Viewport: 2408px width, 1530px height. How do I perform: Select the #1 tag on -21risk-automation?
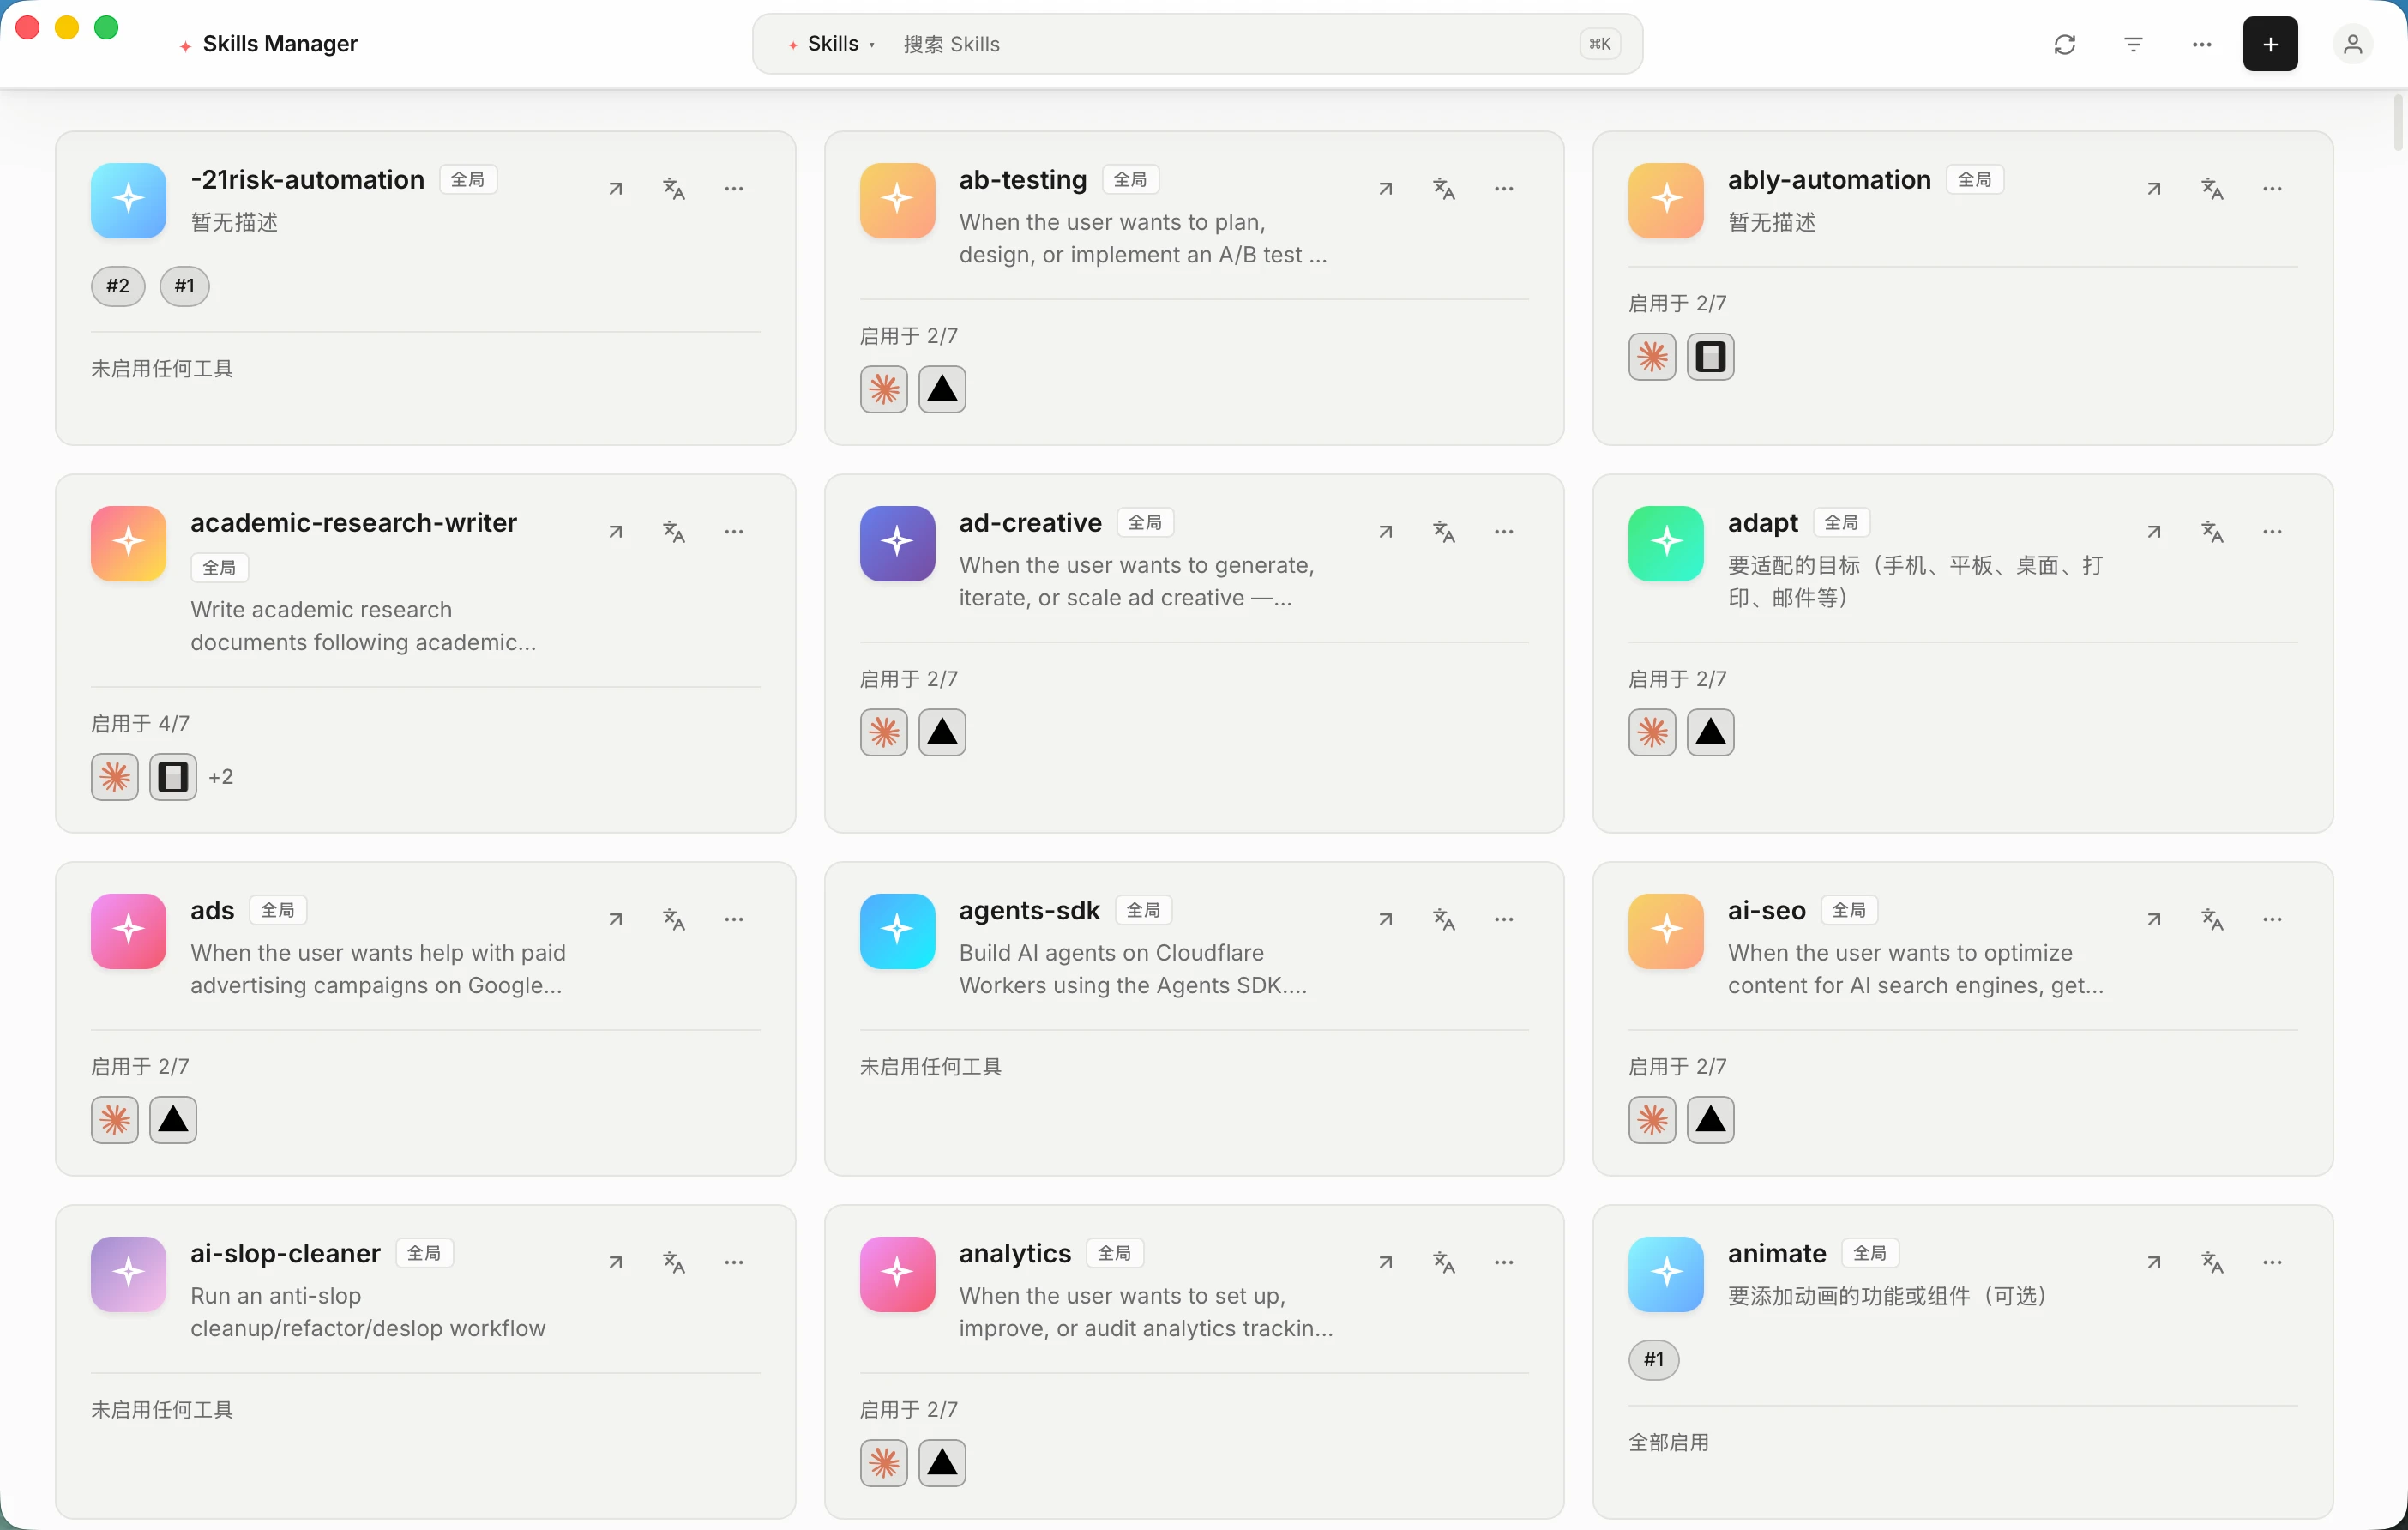[184, 286]
